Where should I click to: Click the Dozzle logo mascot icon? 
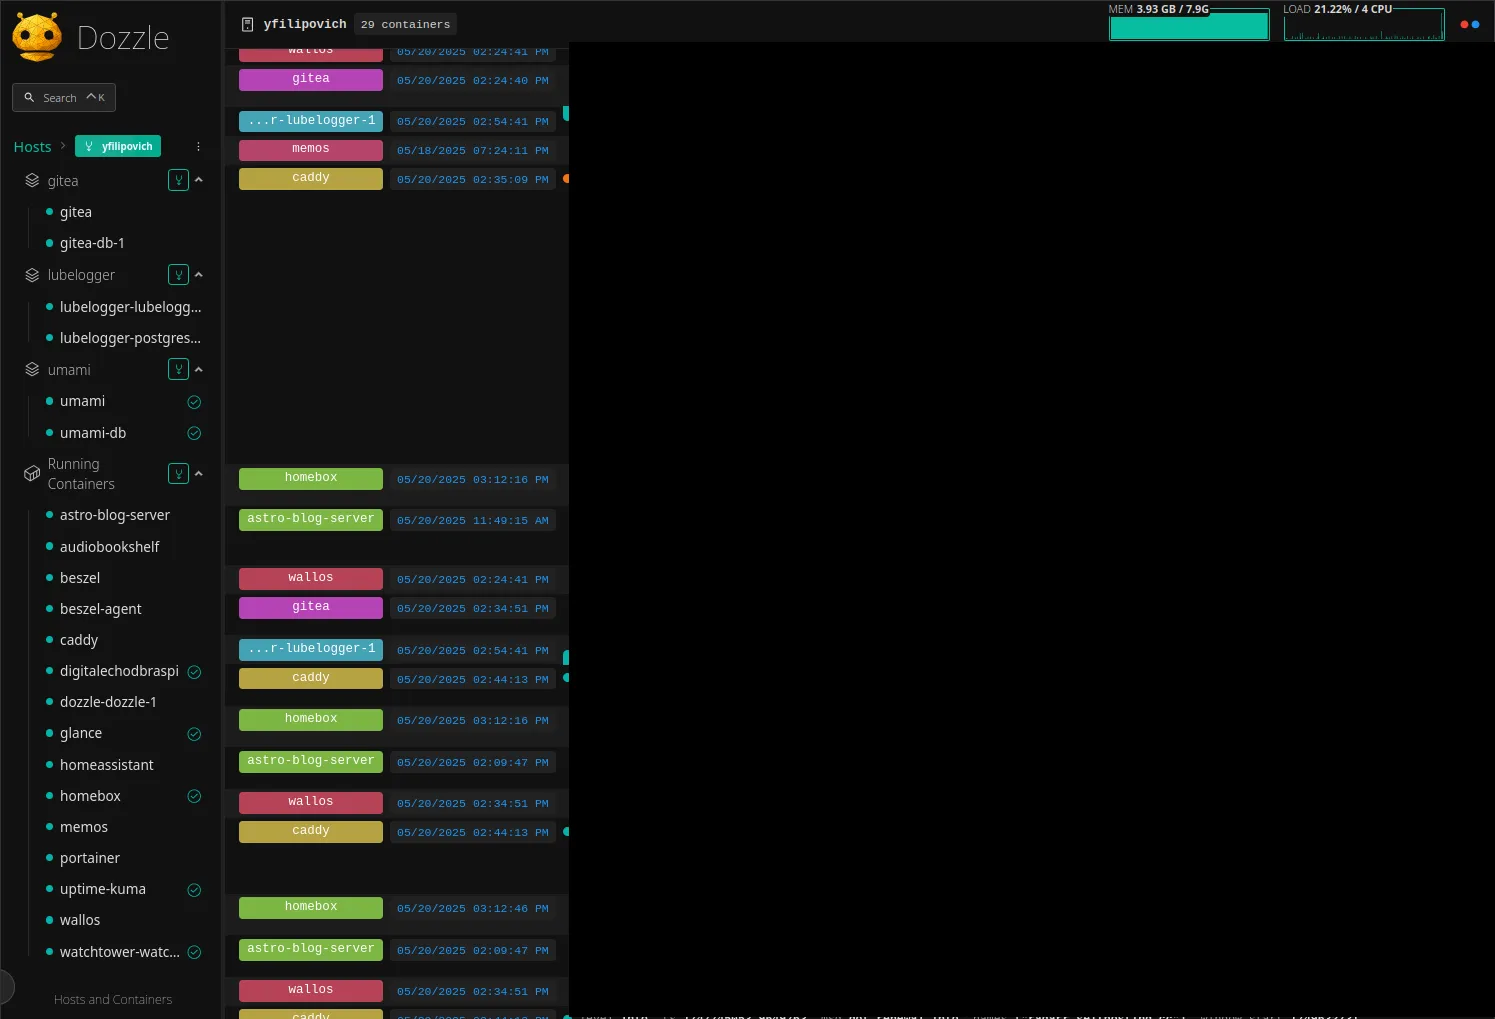38,37
